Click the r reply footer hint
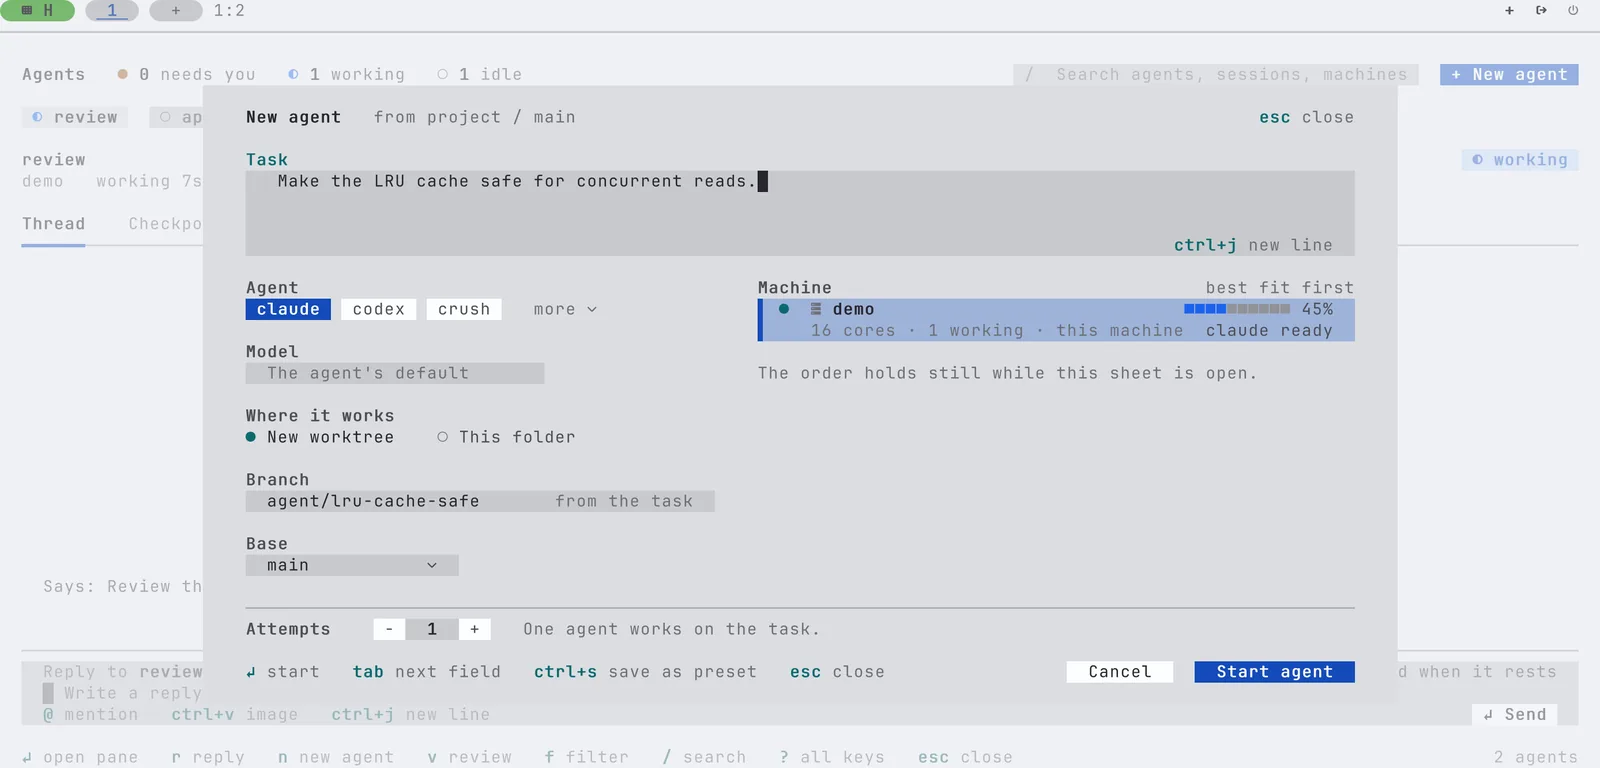Image resolution: width=1600 pixels, height=768 pixels. (208, 757)
